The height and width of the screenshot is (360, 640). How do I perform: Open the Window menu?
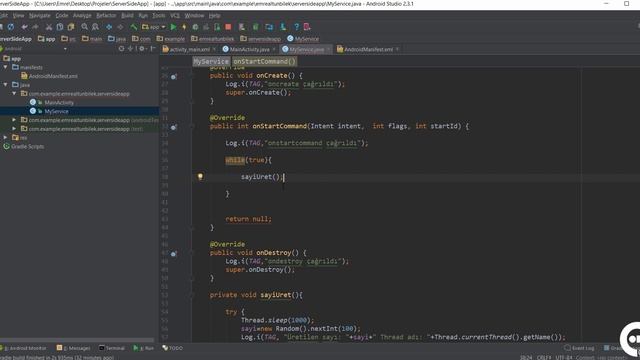click(x=194, y=16)
